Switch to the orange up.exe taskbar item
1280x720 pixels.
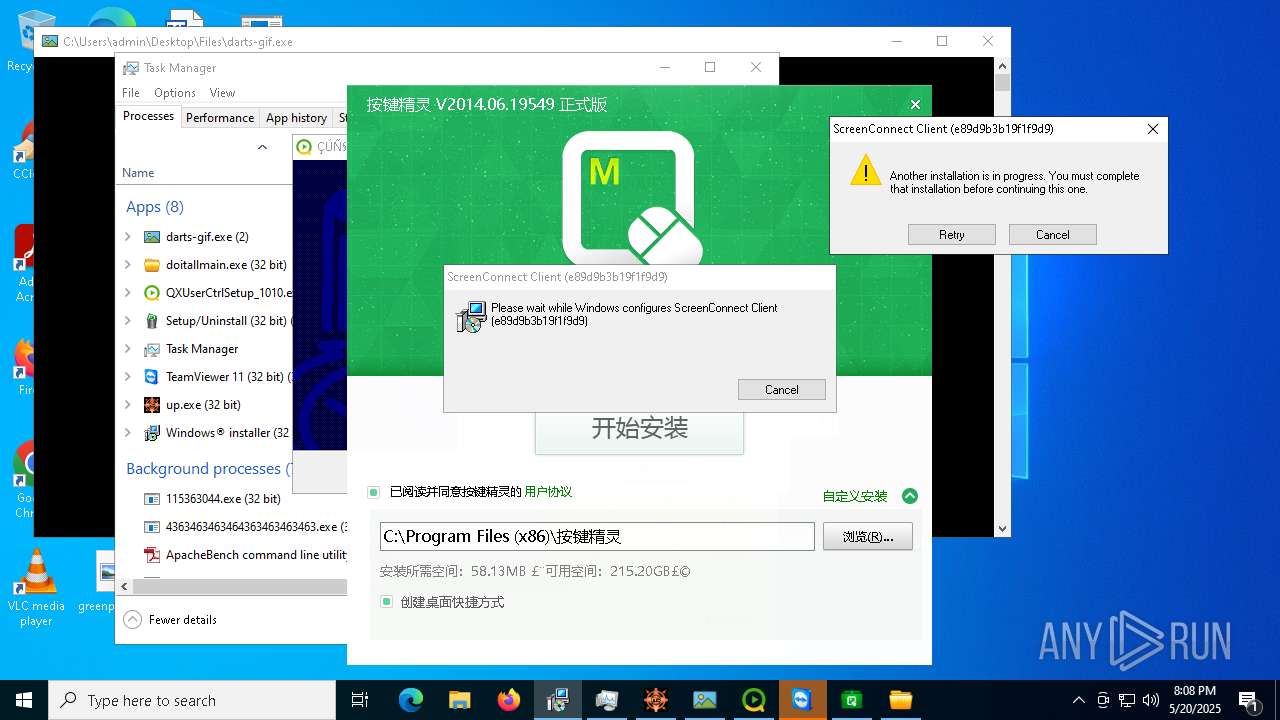[x=656, y=700]
